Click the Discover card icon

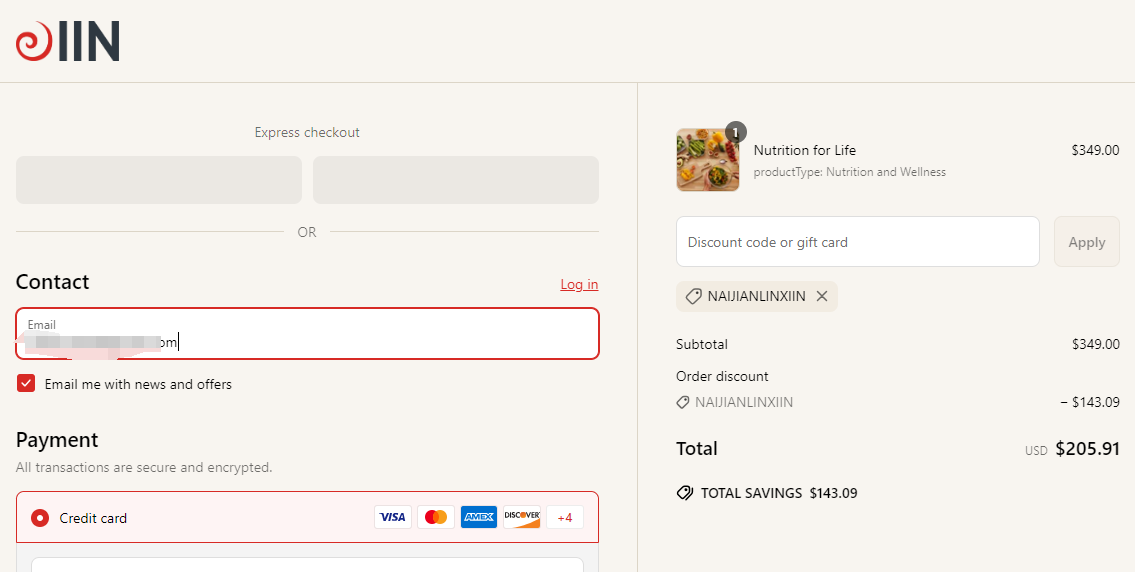tap(522, 517)
